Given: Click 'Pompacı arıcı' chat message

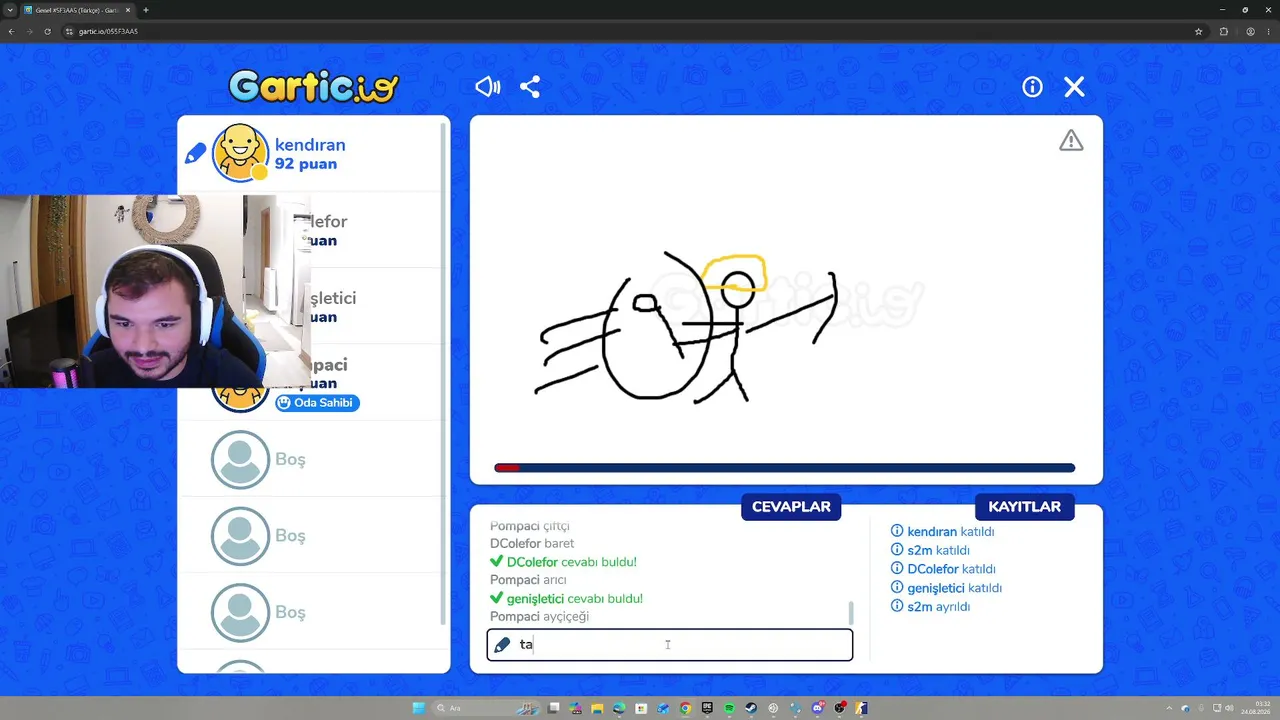Looking at the screenshot, I should pyautogui.click(x=528, y=580).
